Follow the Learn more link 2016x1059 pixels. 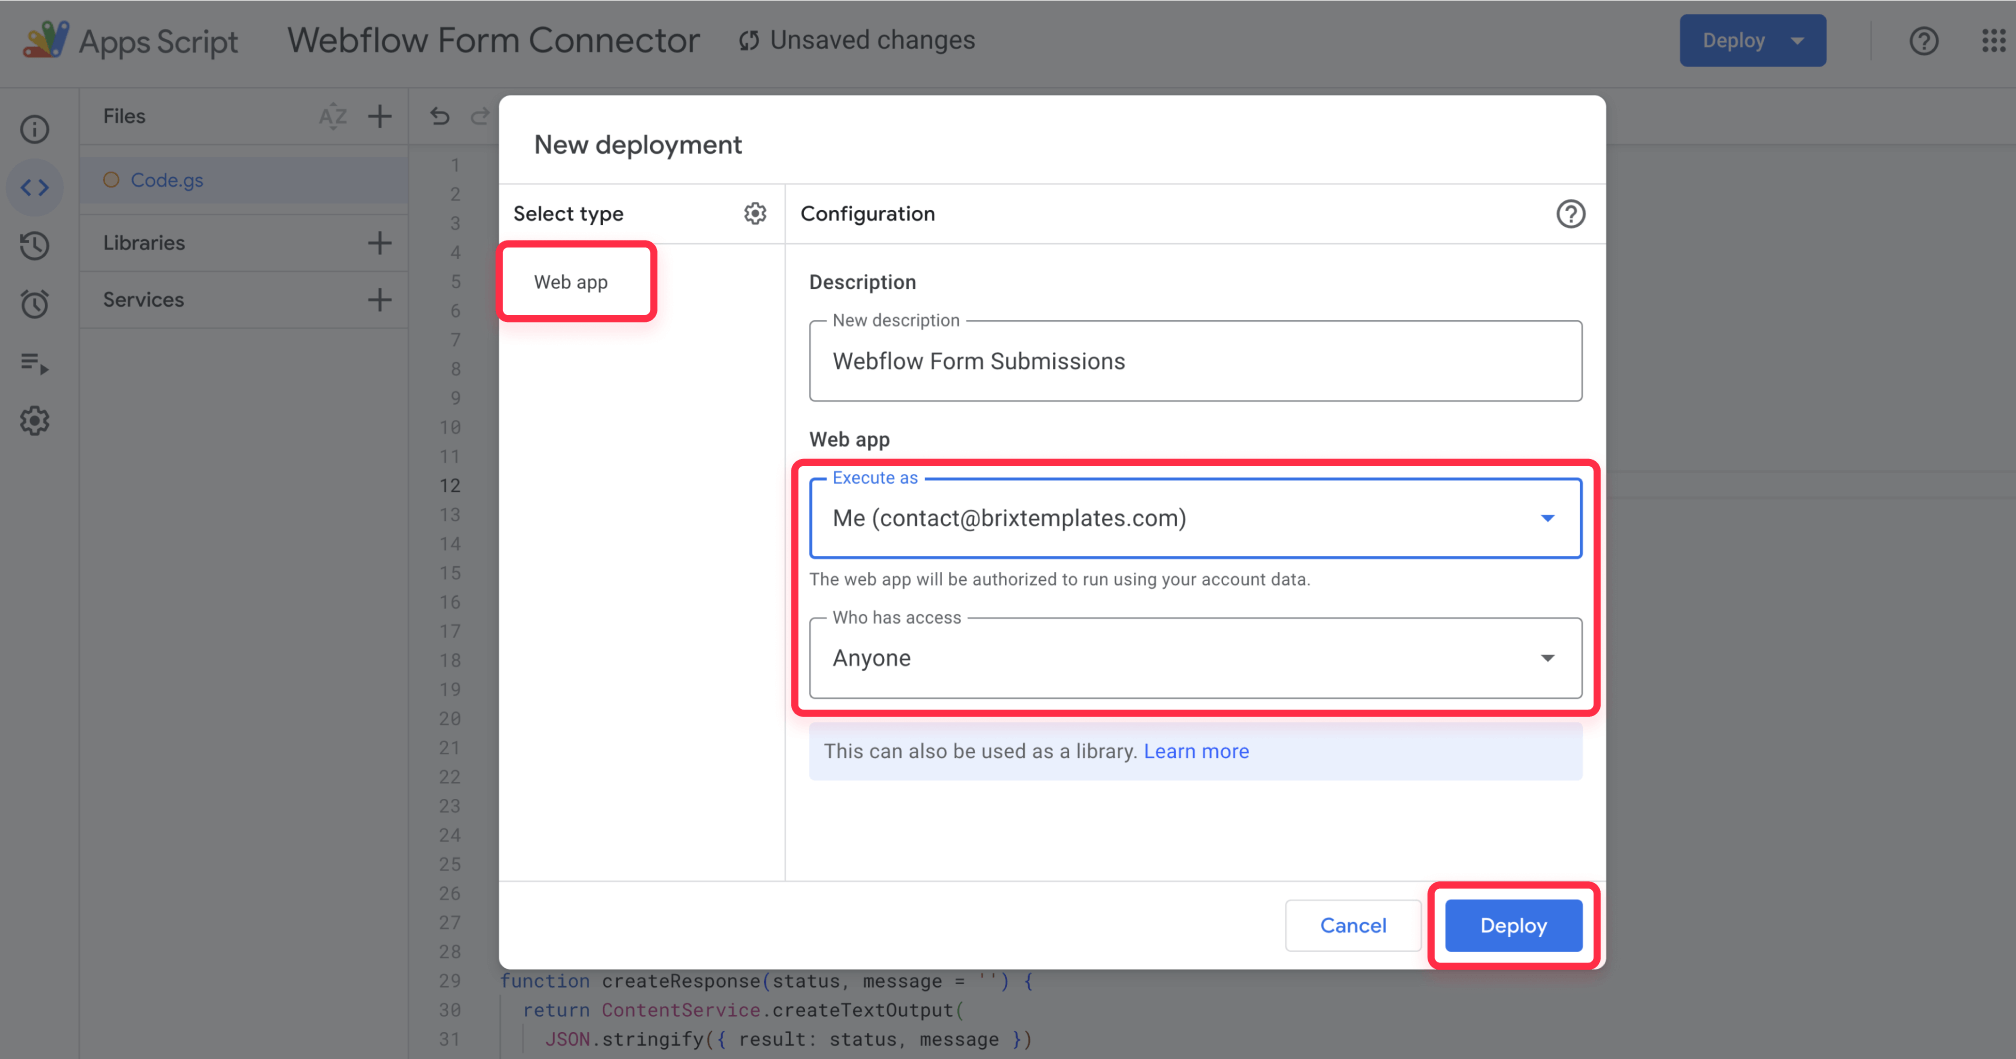click(1196, 751)
